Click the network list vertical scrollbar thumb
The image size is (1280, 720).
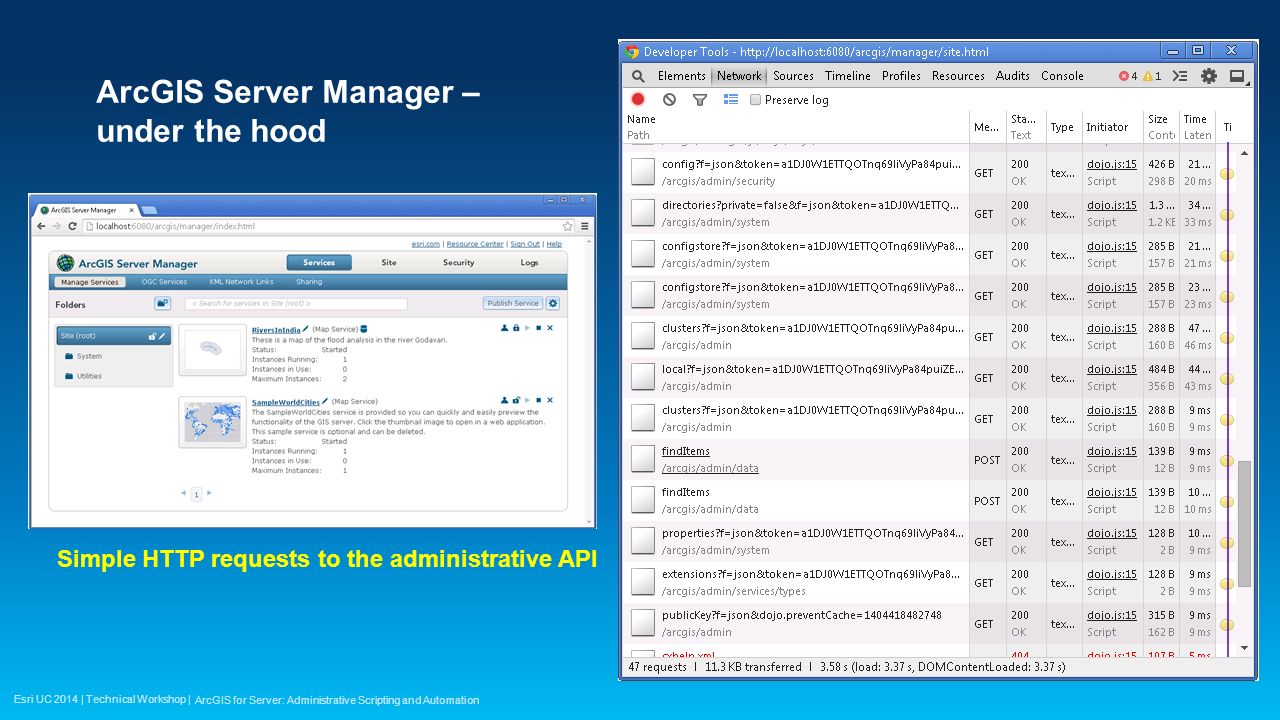[x=1245, y=522]
